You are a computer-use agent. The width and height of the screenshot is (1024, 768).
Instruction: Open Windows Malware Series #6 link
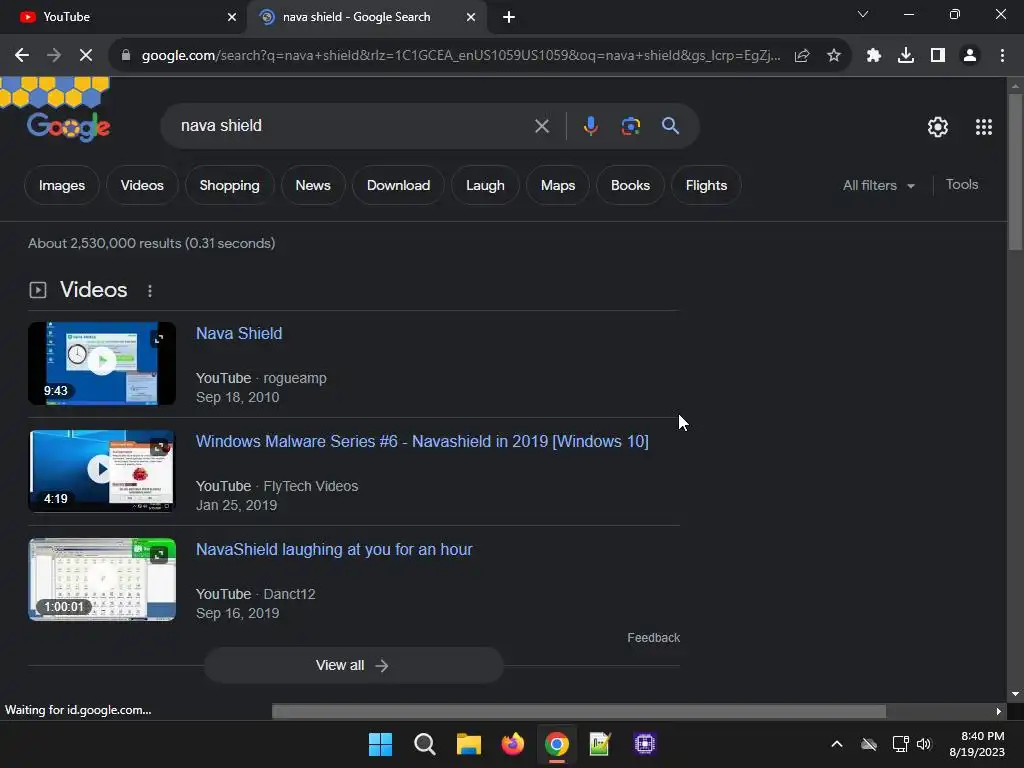[x=422, y=442]
